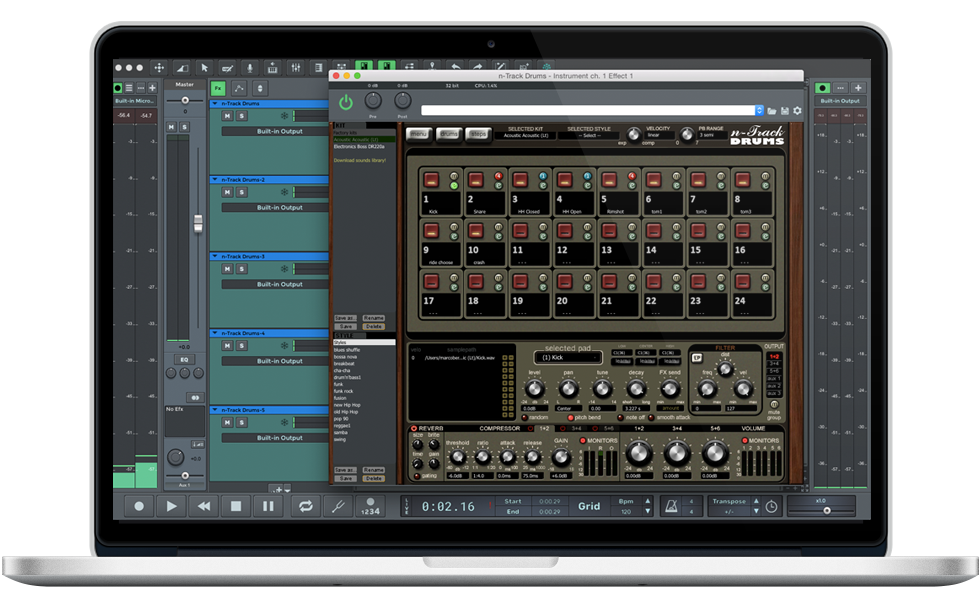Collapse the n-Track Drums-5 track header
Image resolution: width=980 pixels, height=608 pixels.
point(215,410)
